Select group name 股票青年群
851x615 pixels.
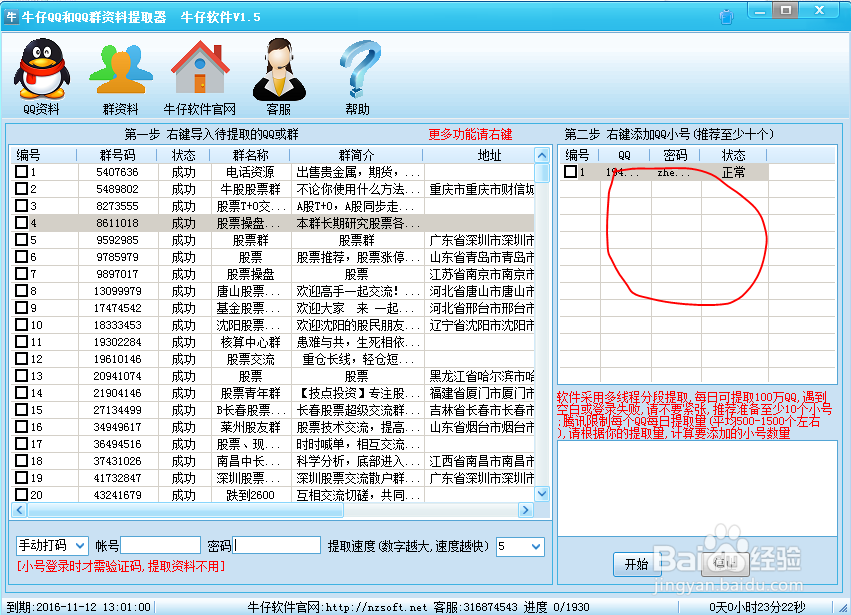(250, 393)
